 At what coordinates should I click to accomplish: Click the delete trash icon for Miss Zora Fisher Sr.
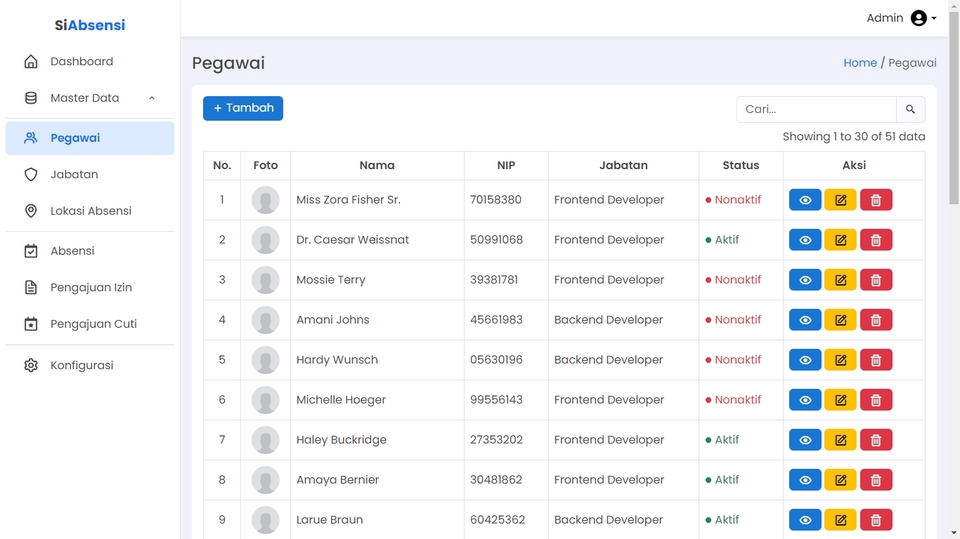click(x=876, y=200)
